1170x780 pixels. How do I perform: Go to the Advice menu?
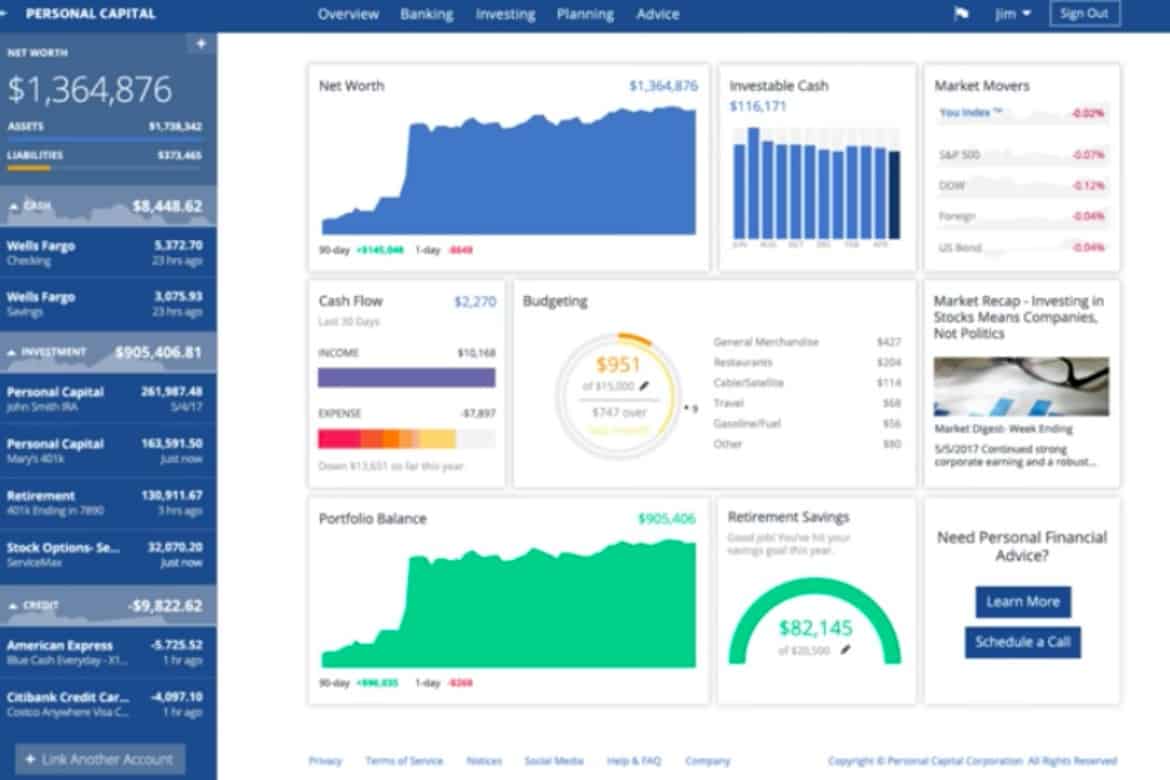657,14
